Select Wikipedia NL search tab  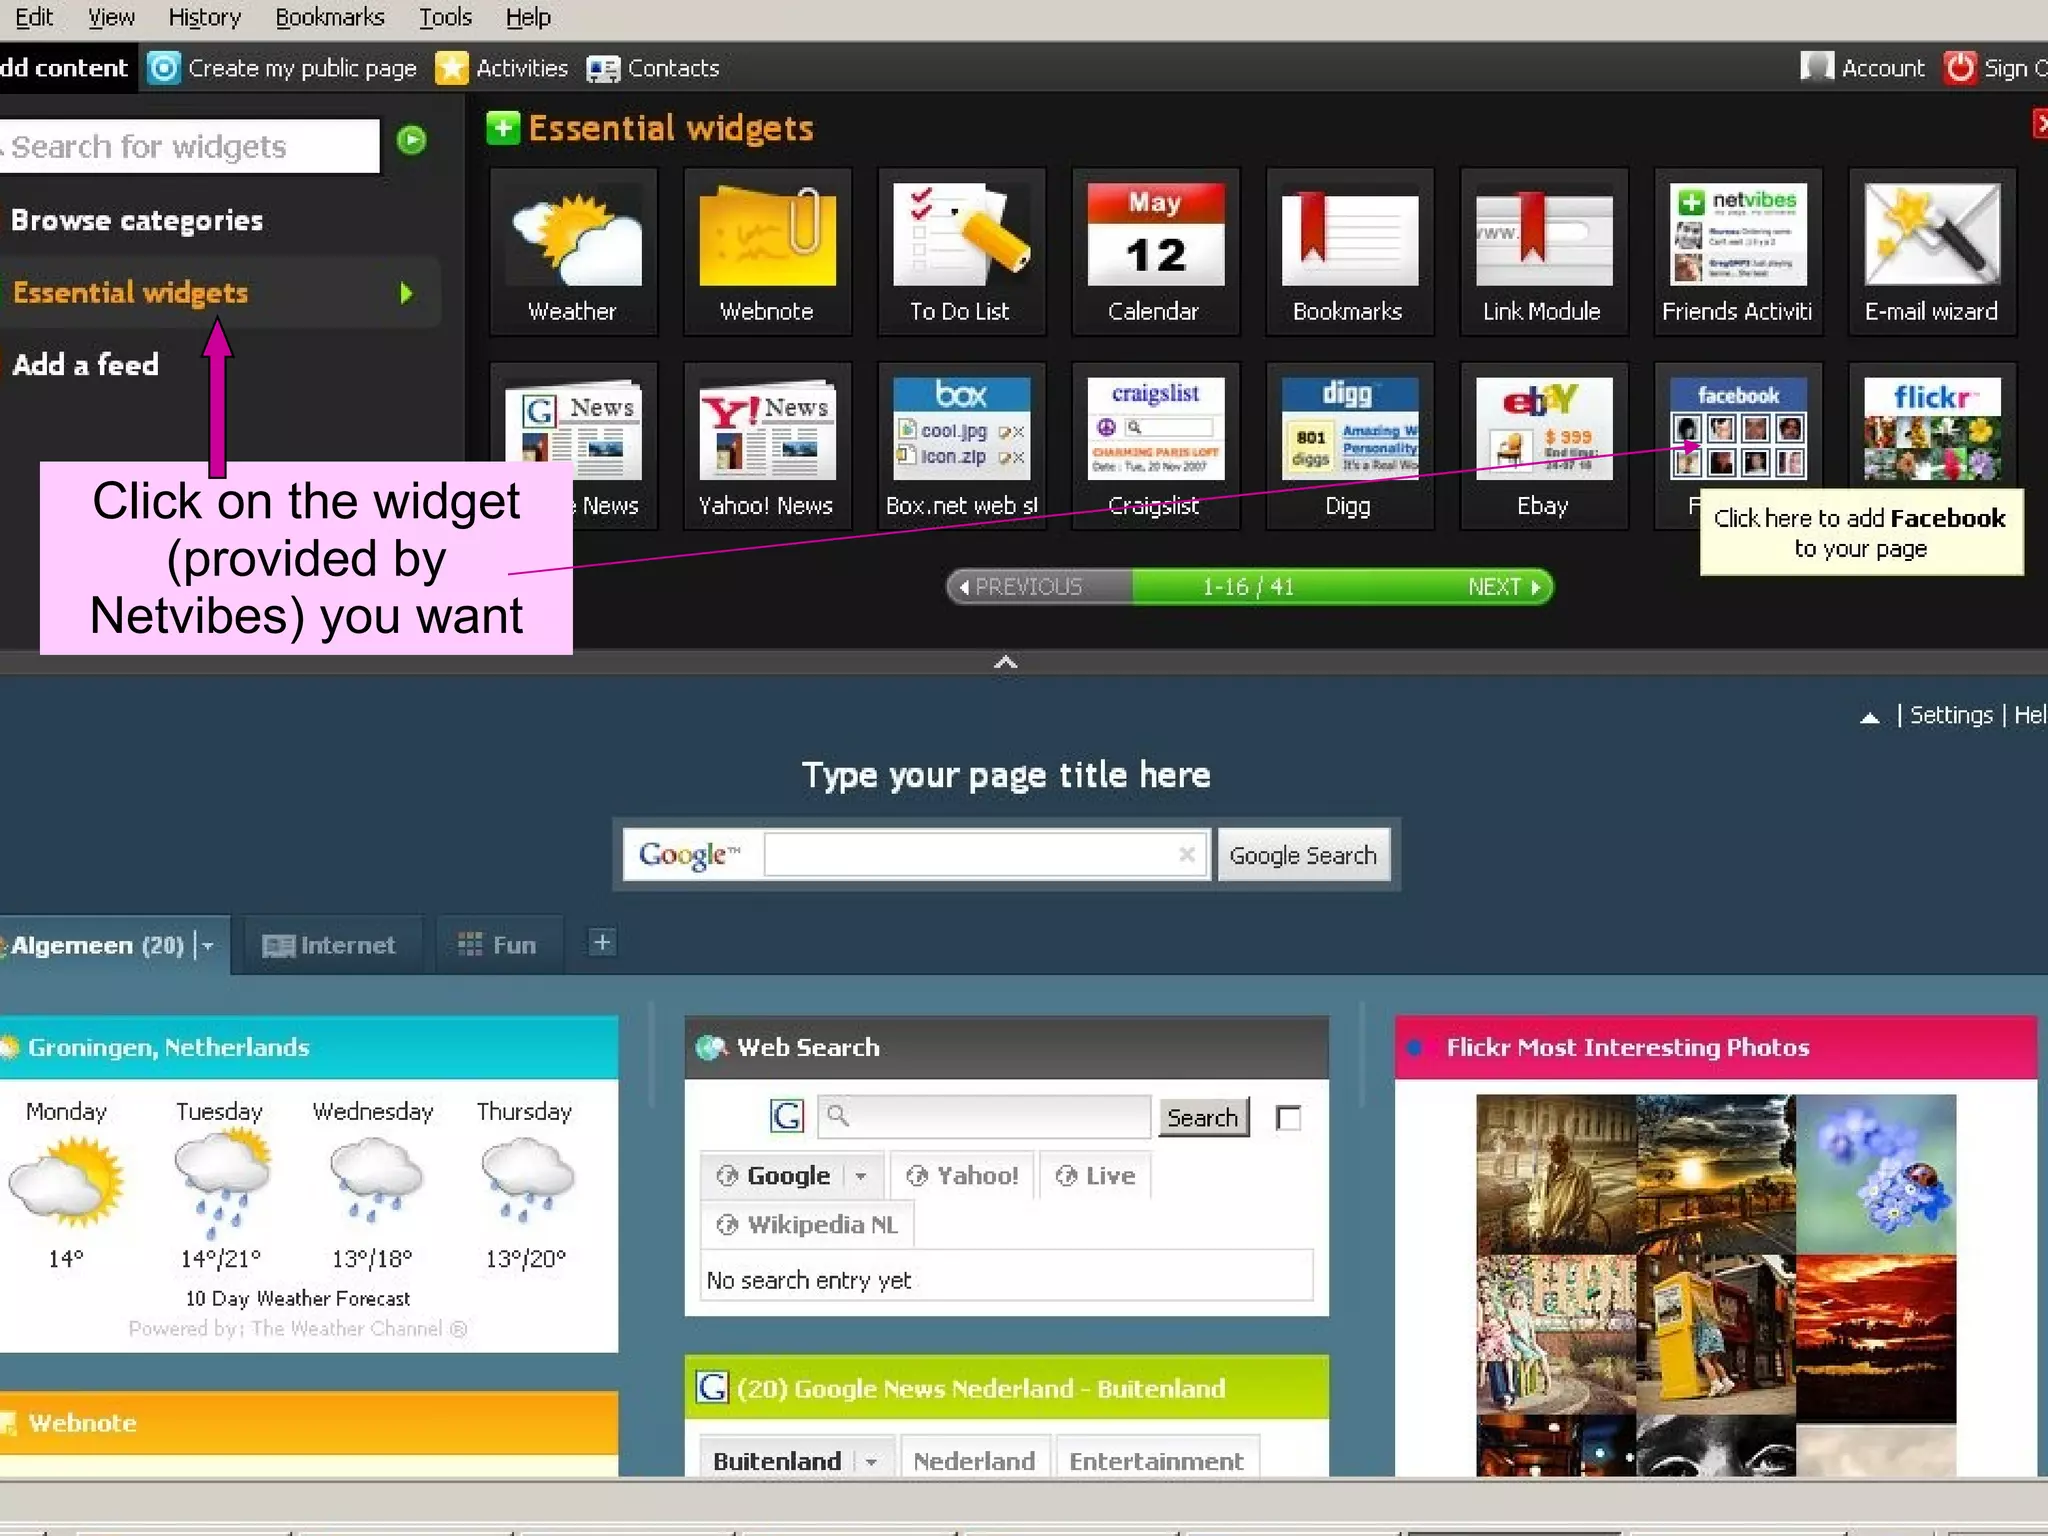tap(807, 1225)
